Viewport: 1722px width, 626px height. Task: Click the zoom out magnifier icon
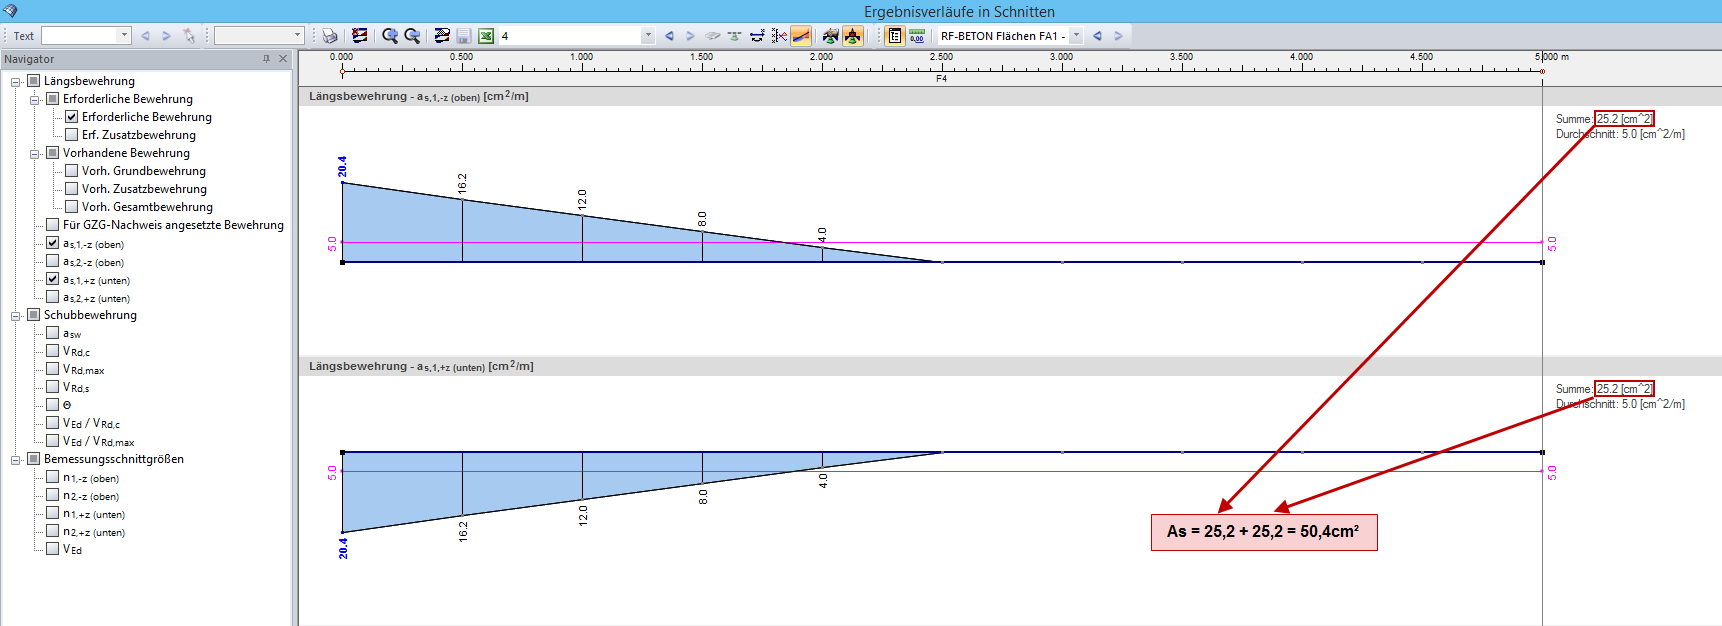(x=412, y=36)
